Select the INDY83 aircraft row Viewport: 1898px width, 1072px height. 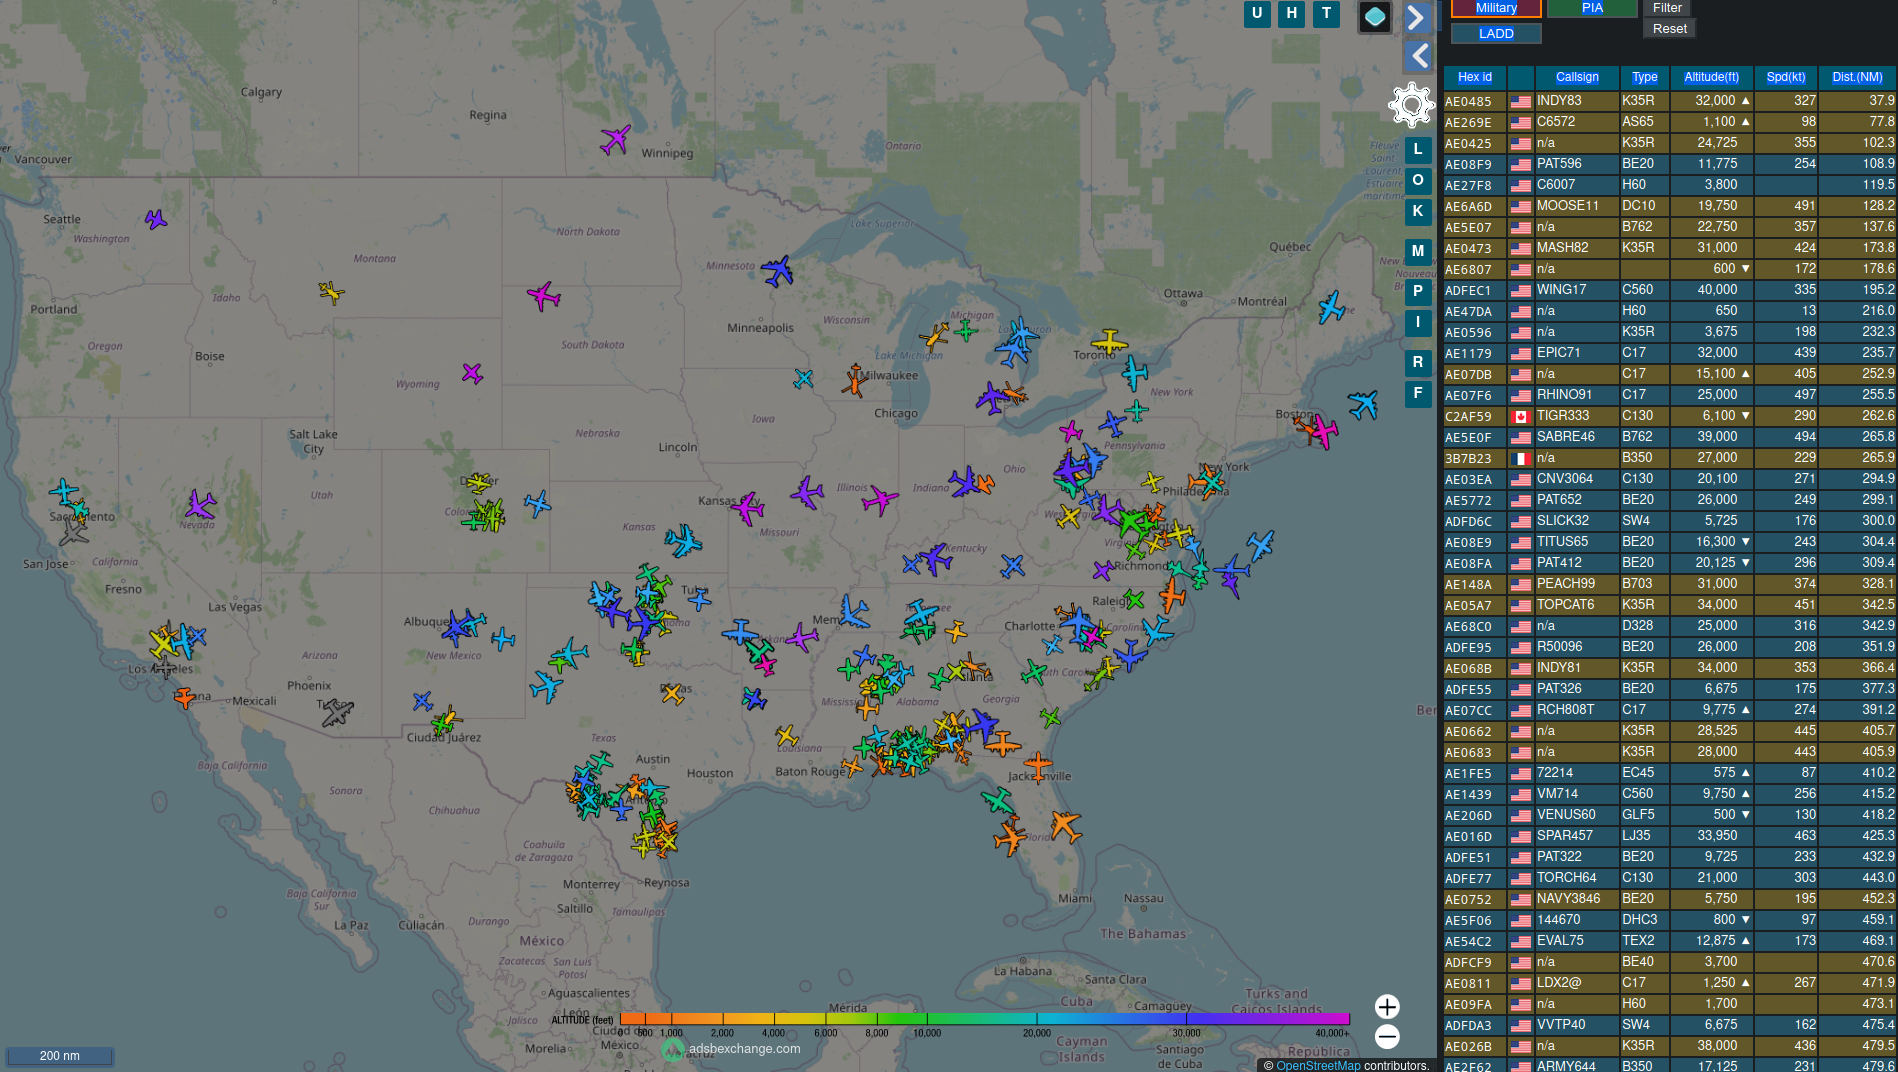1669,101
